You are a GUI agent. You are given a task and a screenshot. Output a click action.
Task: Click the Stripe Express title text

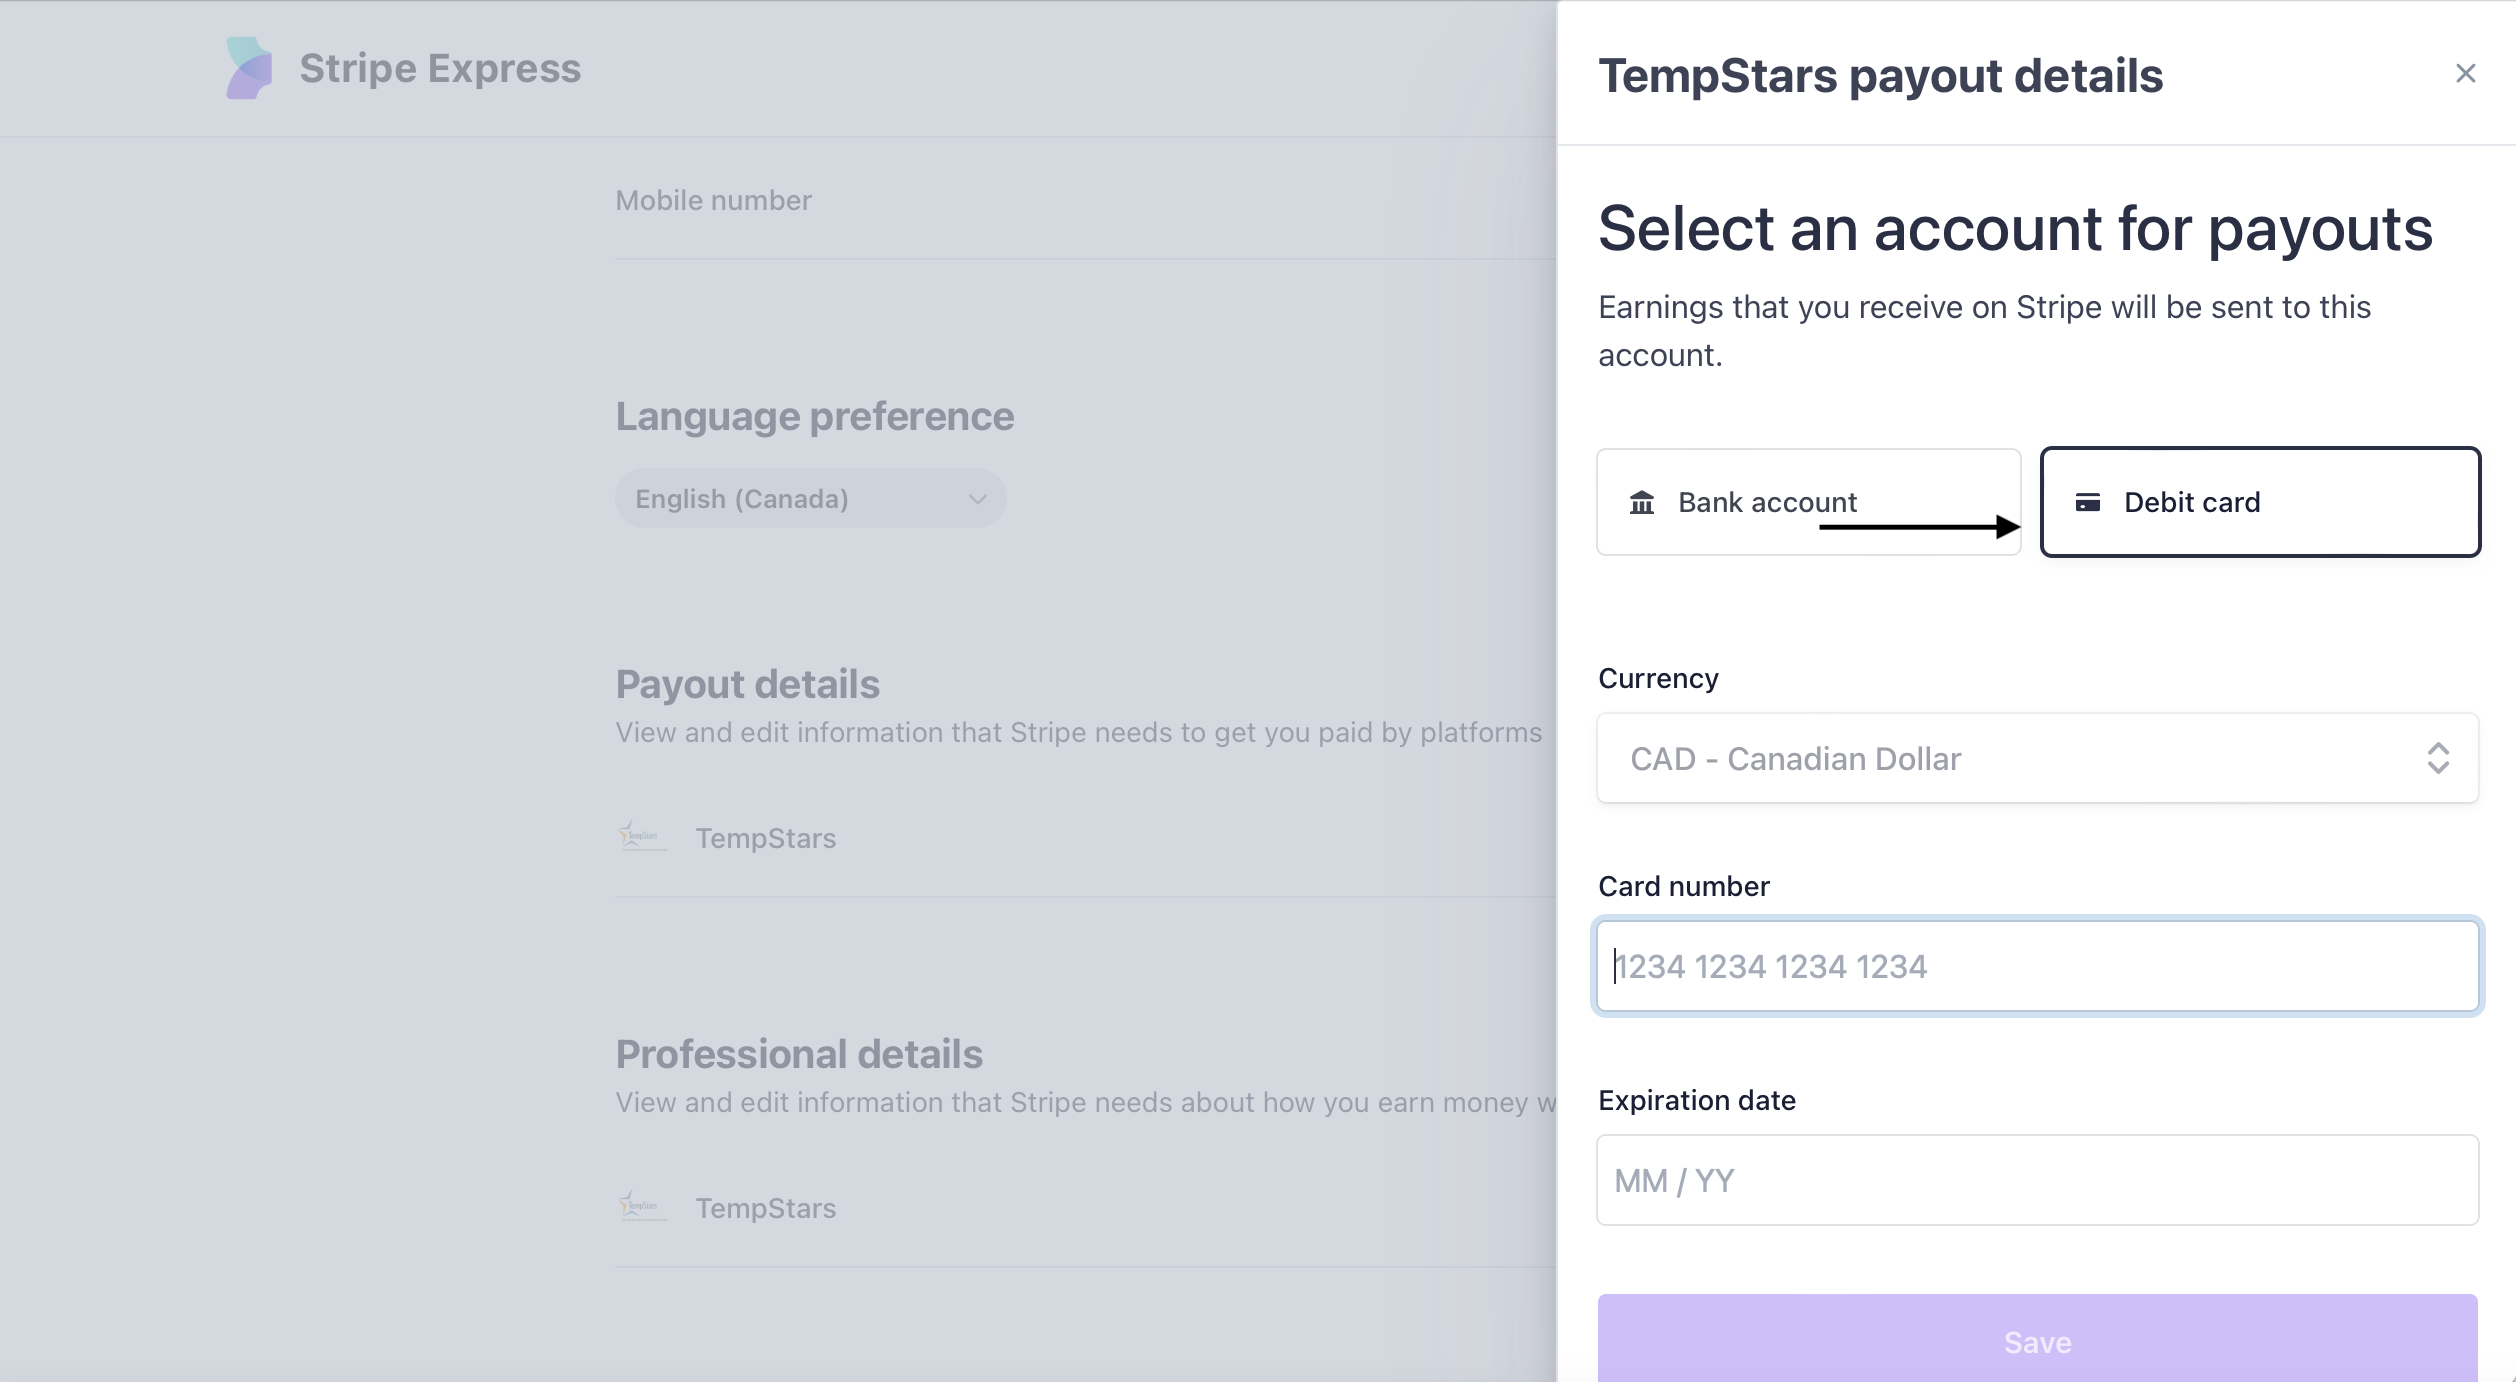pyautogui.click(x=440, y=68)
